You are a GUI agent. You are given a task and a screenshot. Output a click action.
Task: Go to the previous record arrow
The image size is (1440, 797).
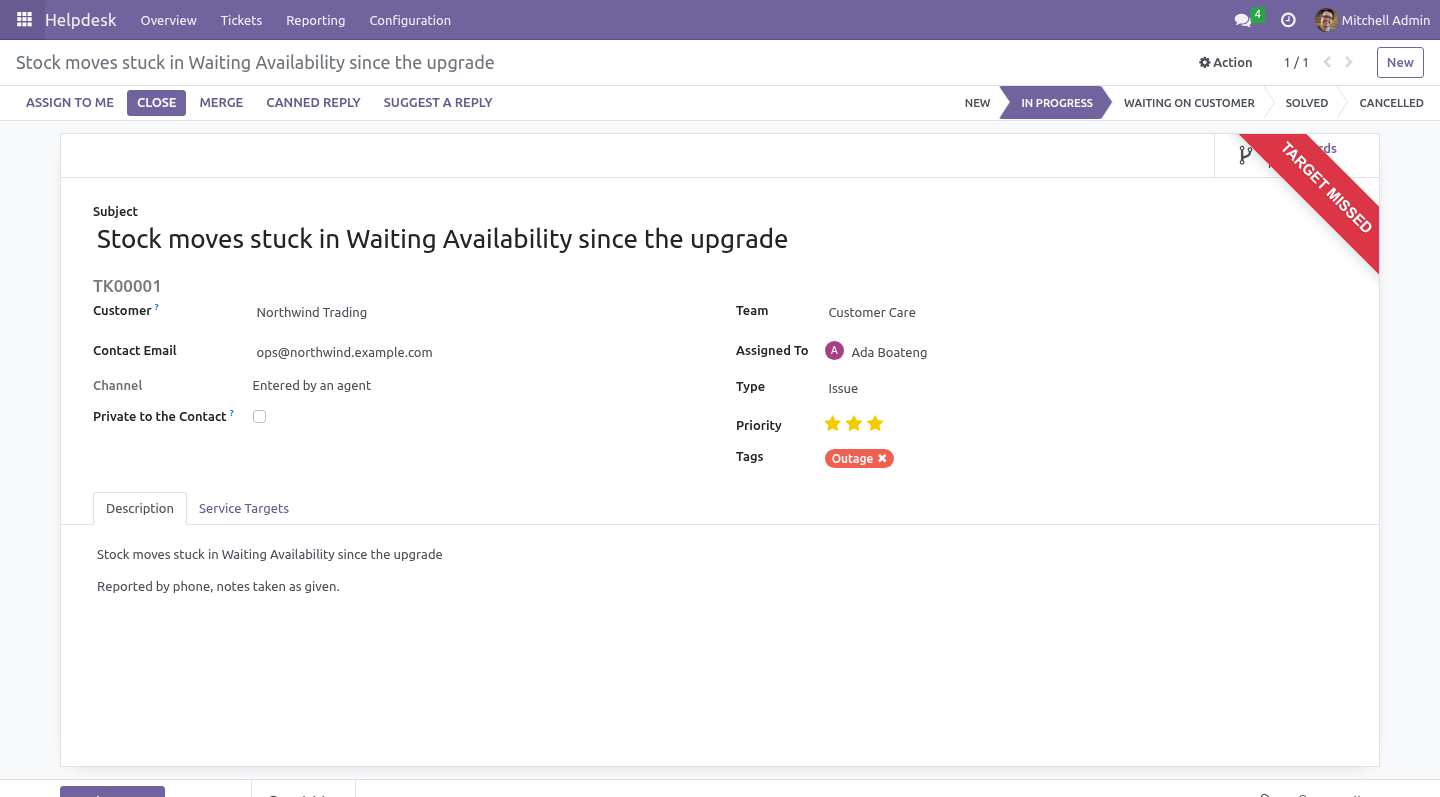click(1327, 62)
